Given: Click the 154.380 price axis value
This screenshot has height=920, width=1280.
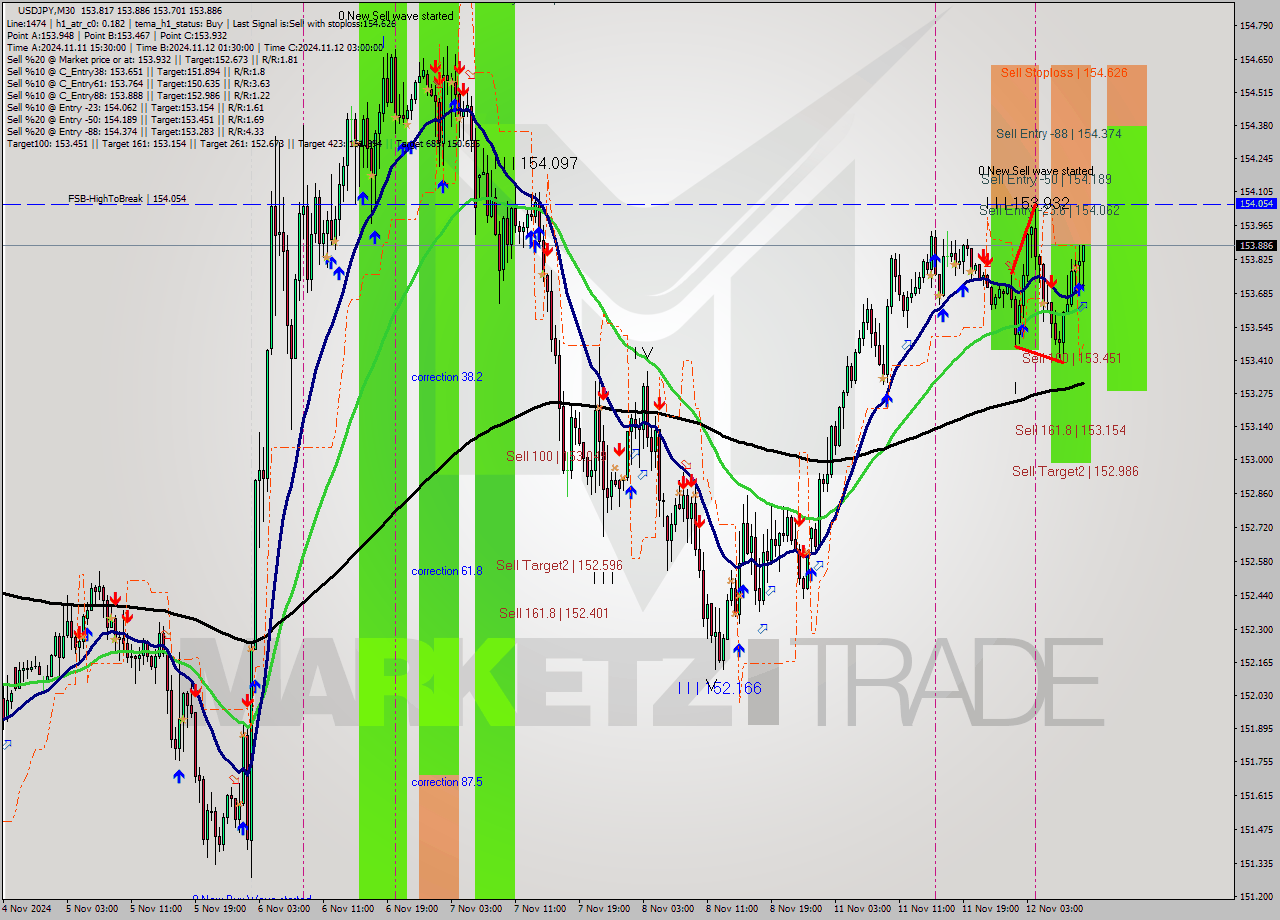Looking at the screenshot, I should coord(1256,125).
